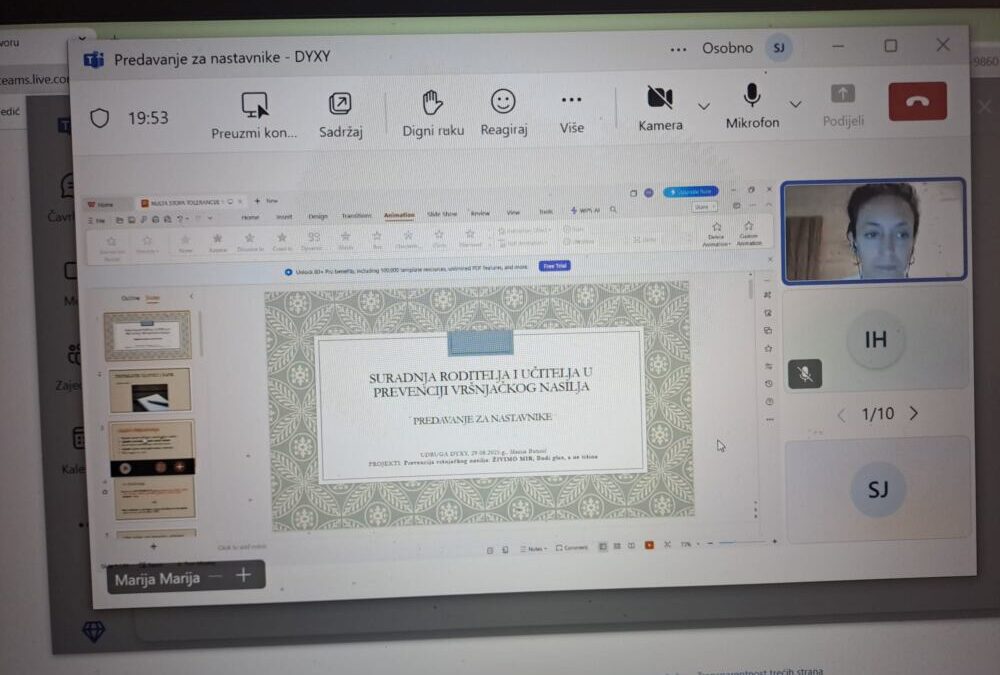Viewport: 1000px width, 675px height.
Task: Select the IH participant tile
Action: click(876, 341)
